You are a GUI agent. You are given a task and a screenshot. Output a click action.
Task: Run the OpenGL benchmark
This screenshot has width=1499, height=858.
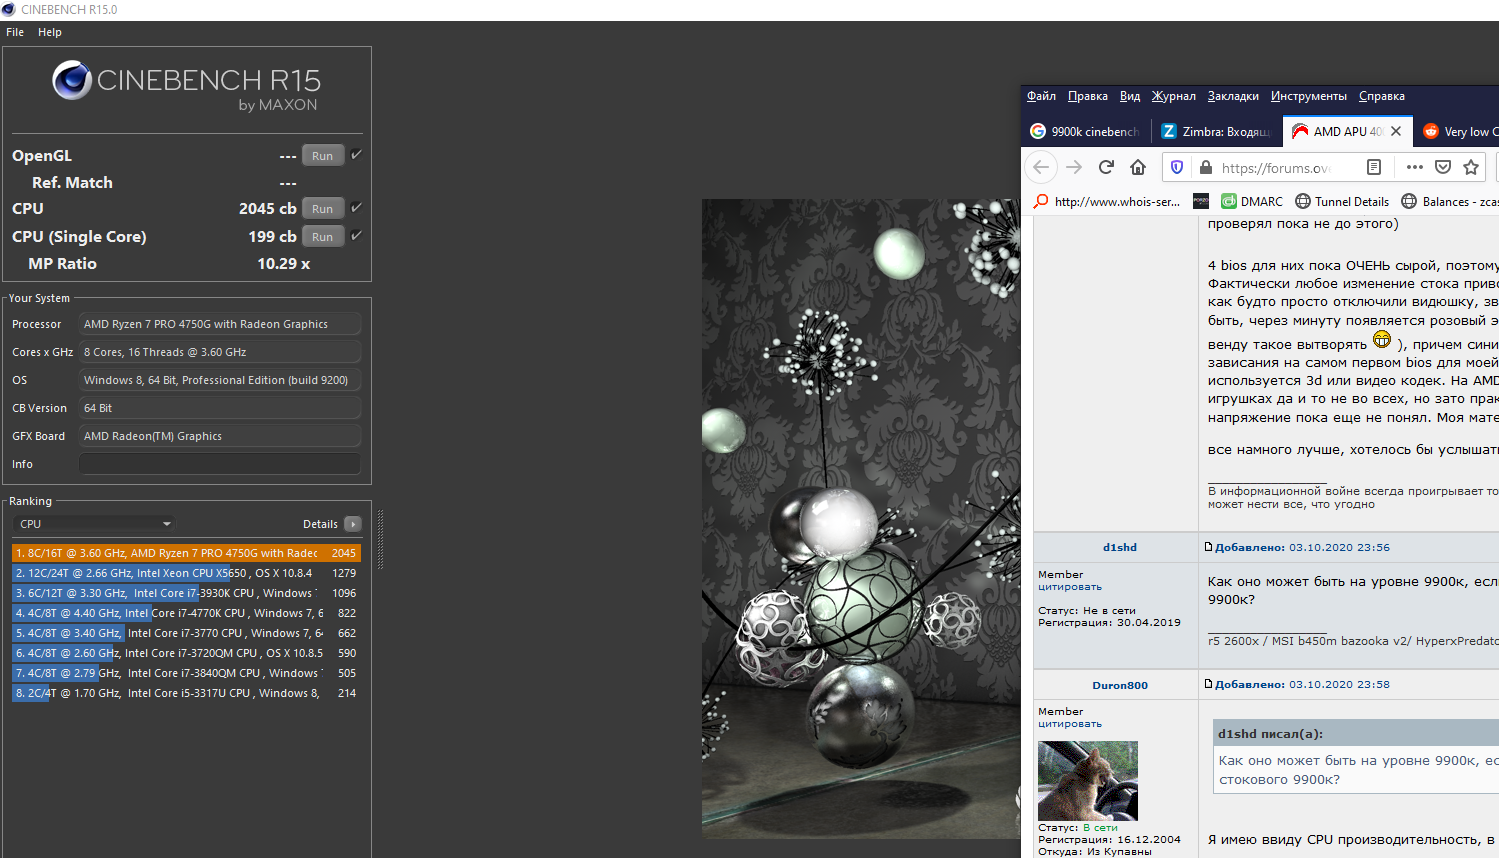coord(322,155)
